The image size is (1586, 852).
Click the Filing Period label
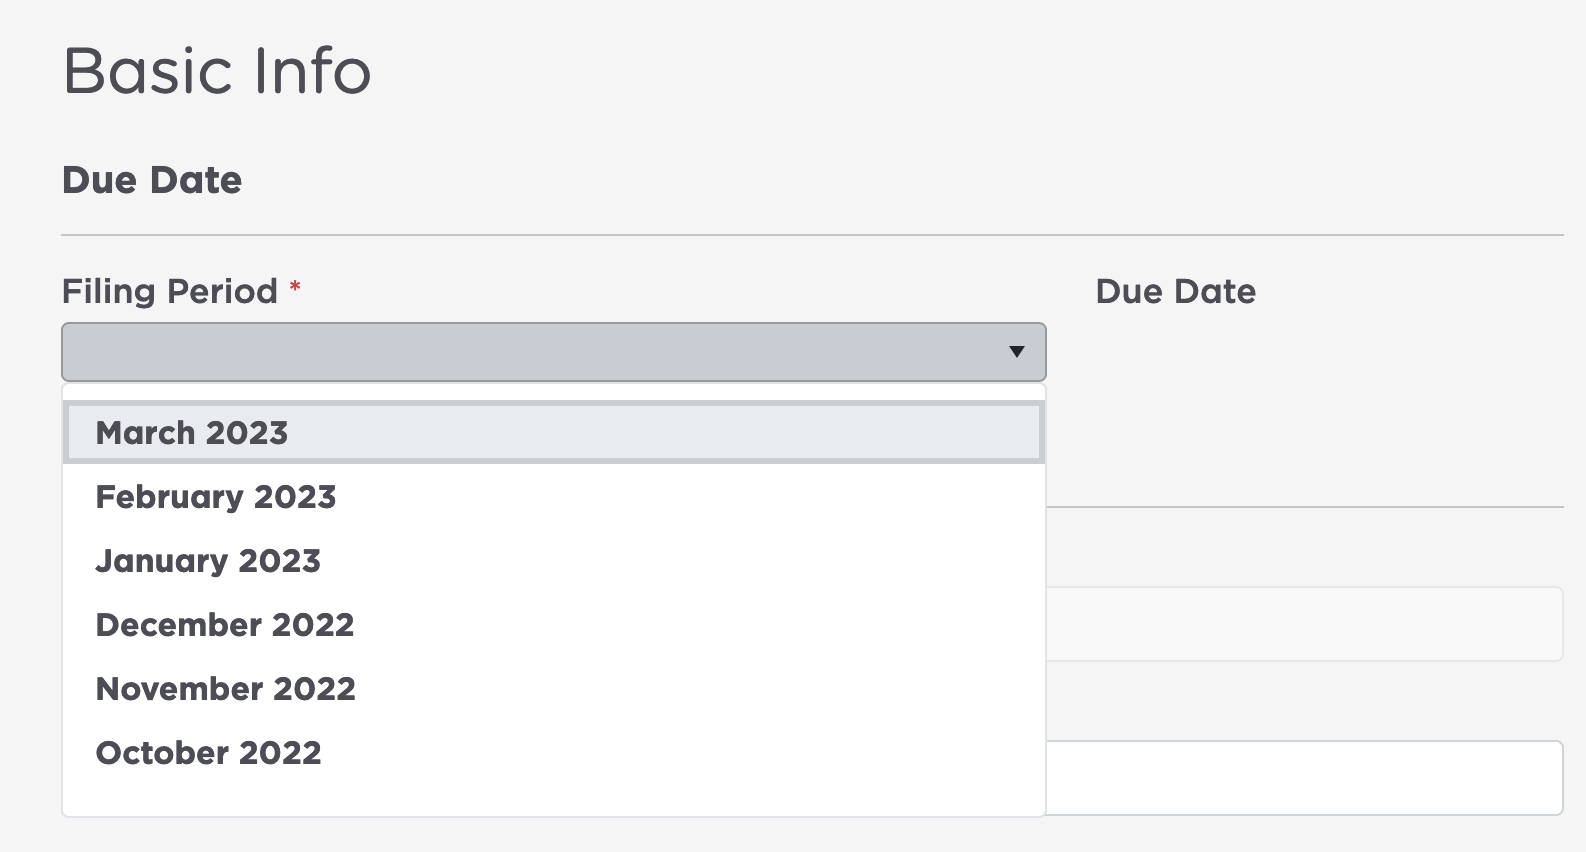pyautogui.click(x=168, y=291)
